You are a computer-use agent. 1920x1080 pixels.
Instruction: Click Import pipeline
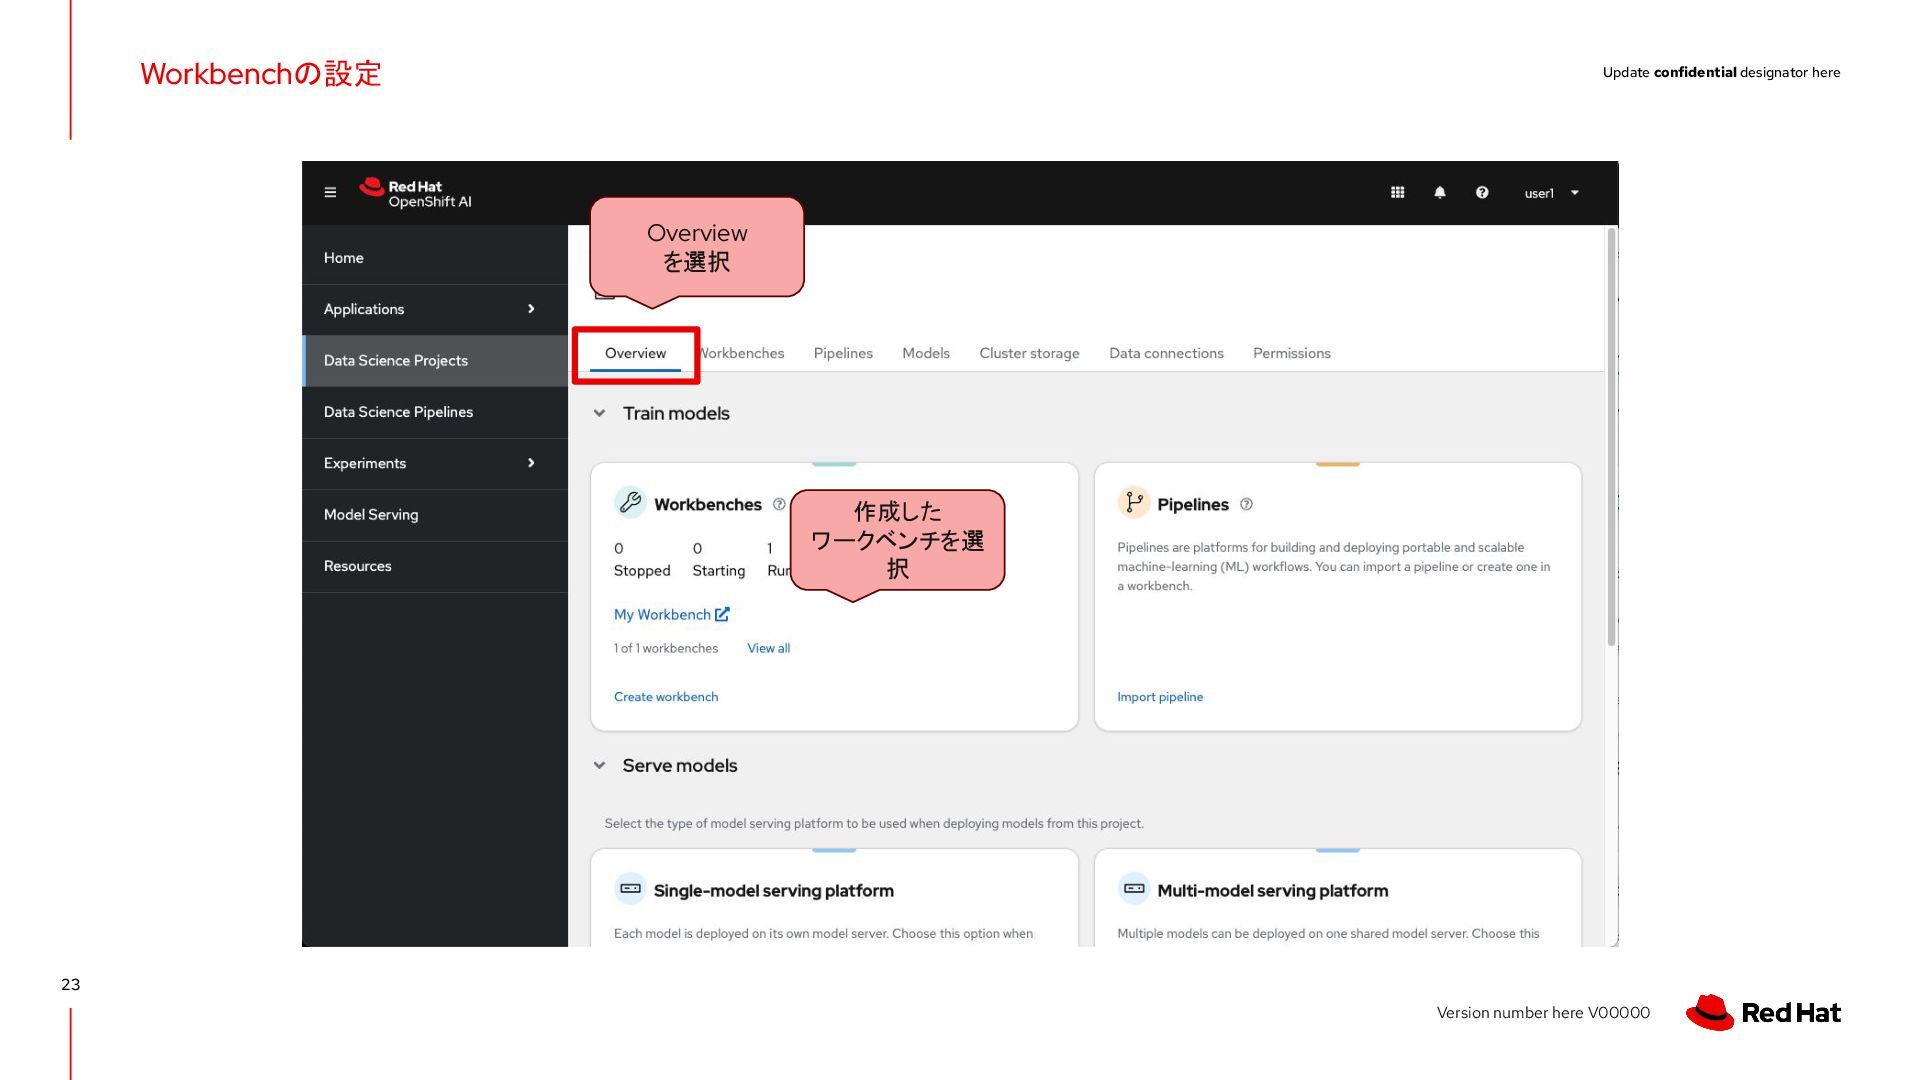pyautogui.click(x=1160, y=697)
